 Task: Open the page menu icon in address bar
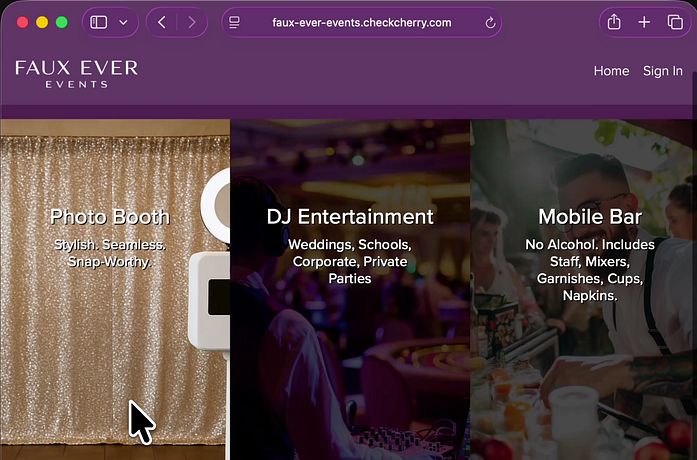234,22
